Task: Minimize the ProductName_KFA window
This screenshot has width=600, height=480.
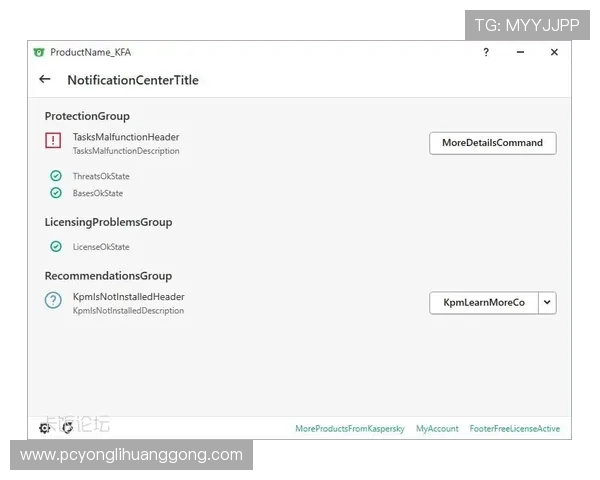Action: 520,52
